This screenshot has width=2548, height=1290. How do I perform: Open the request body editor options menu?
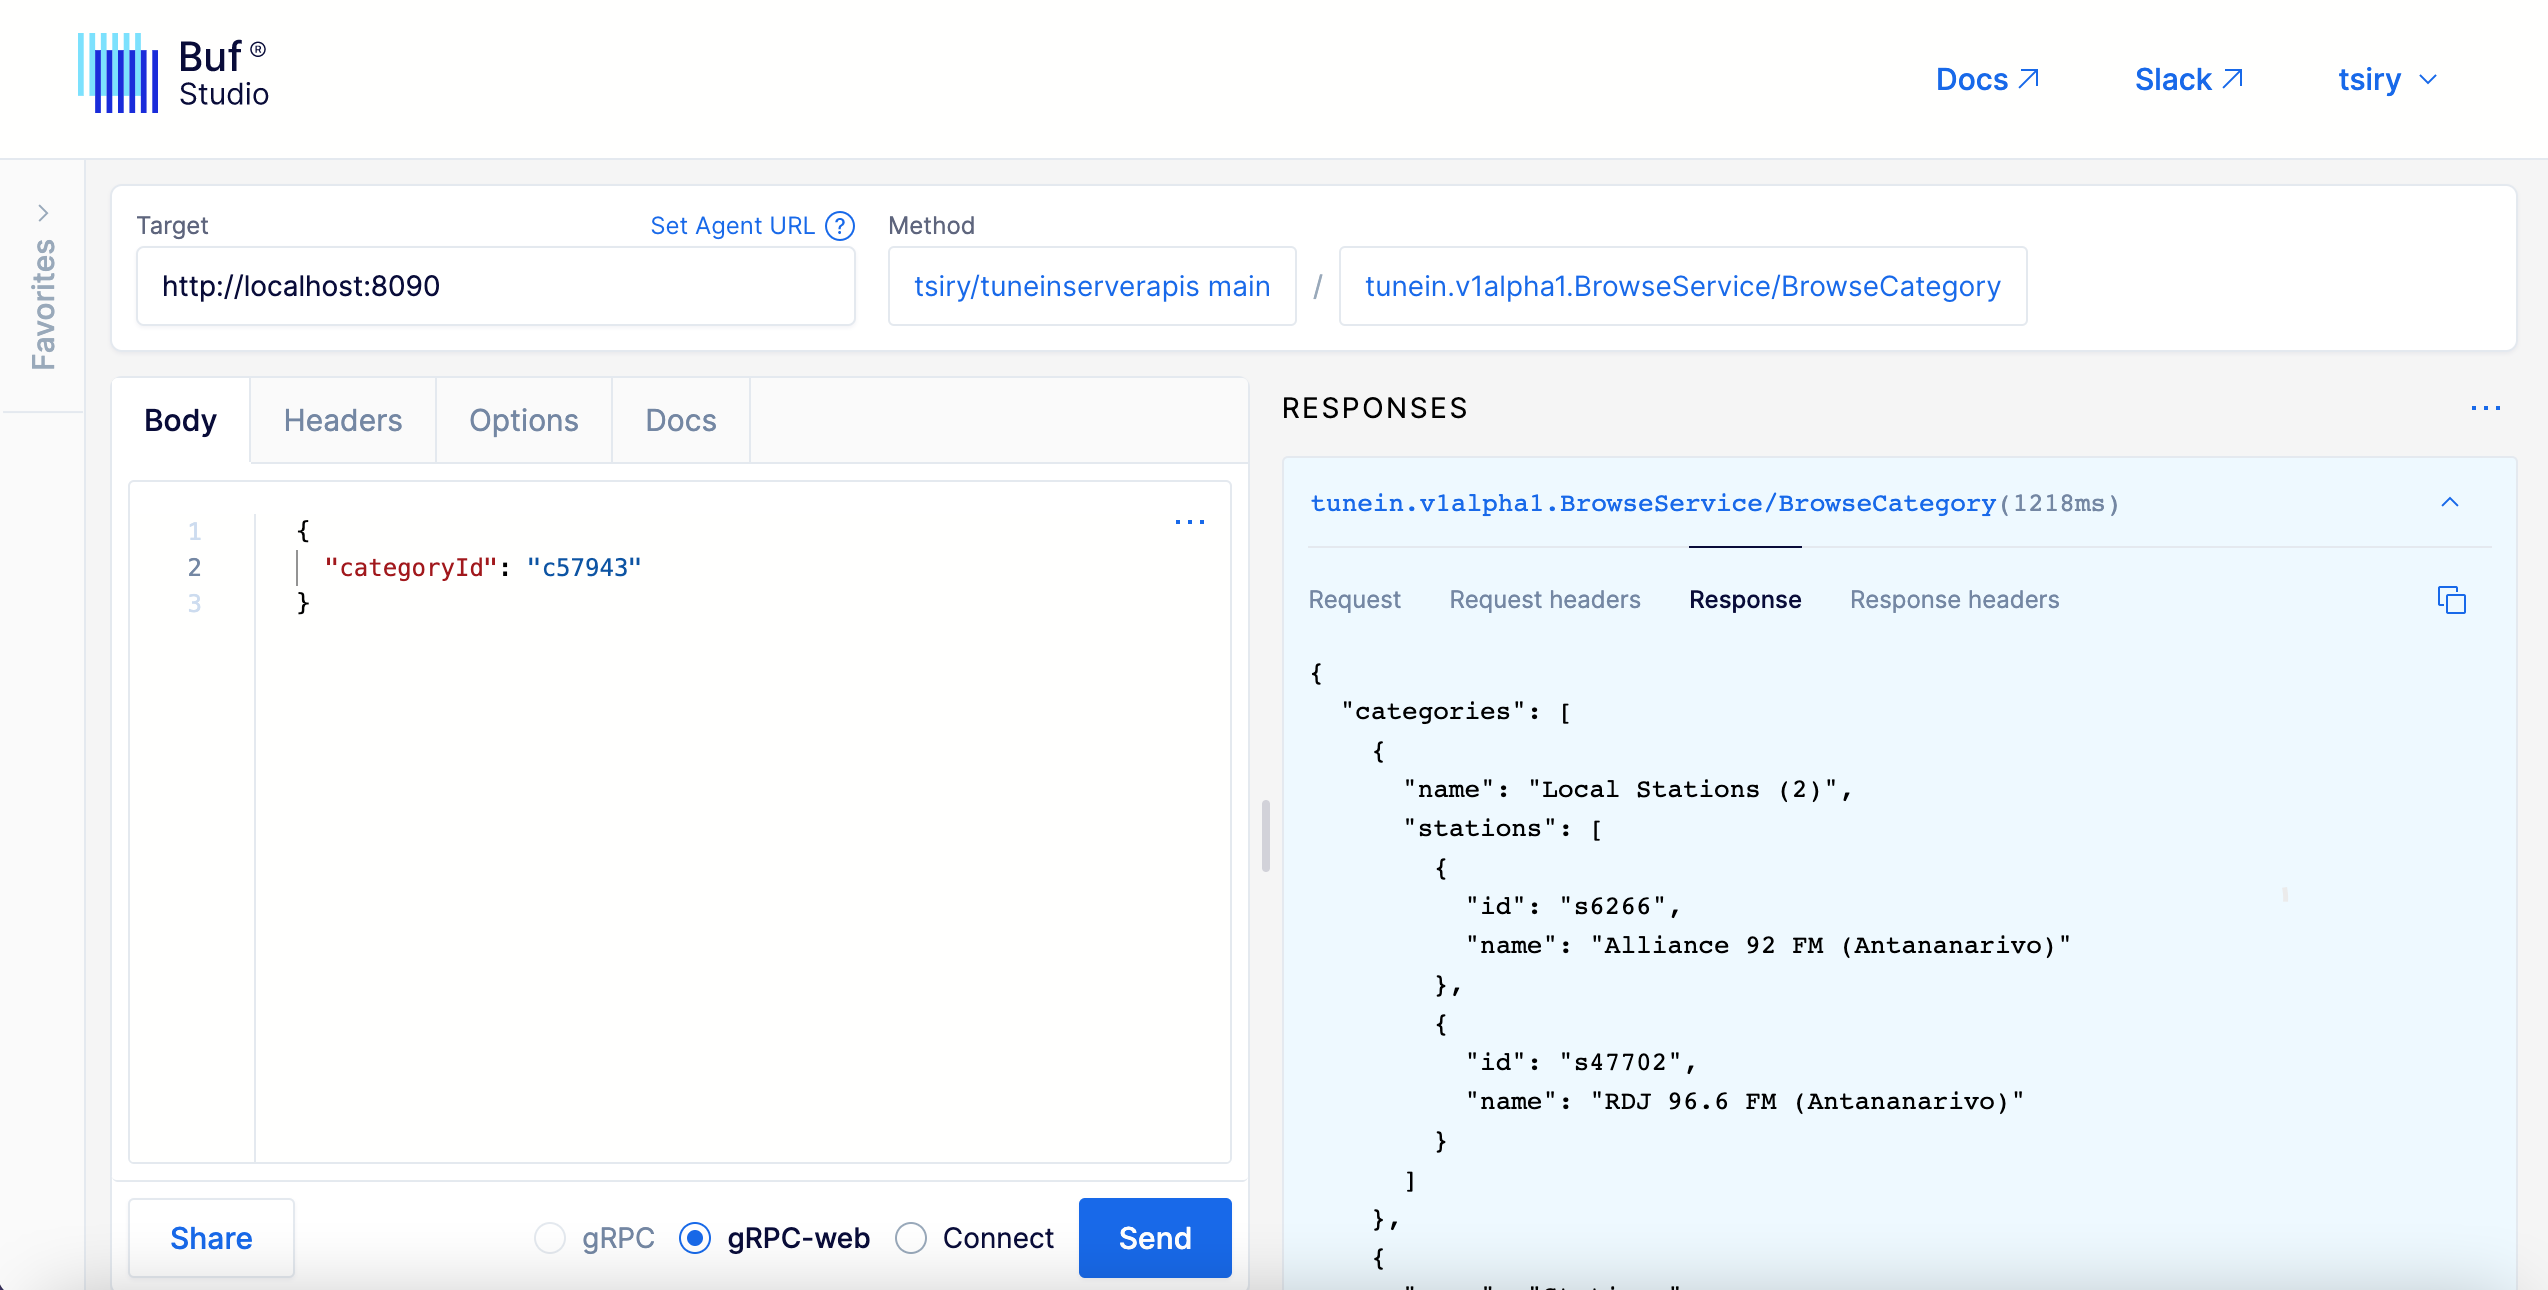click(1189, 521)
